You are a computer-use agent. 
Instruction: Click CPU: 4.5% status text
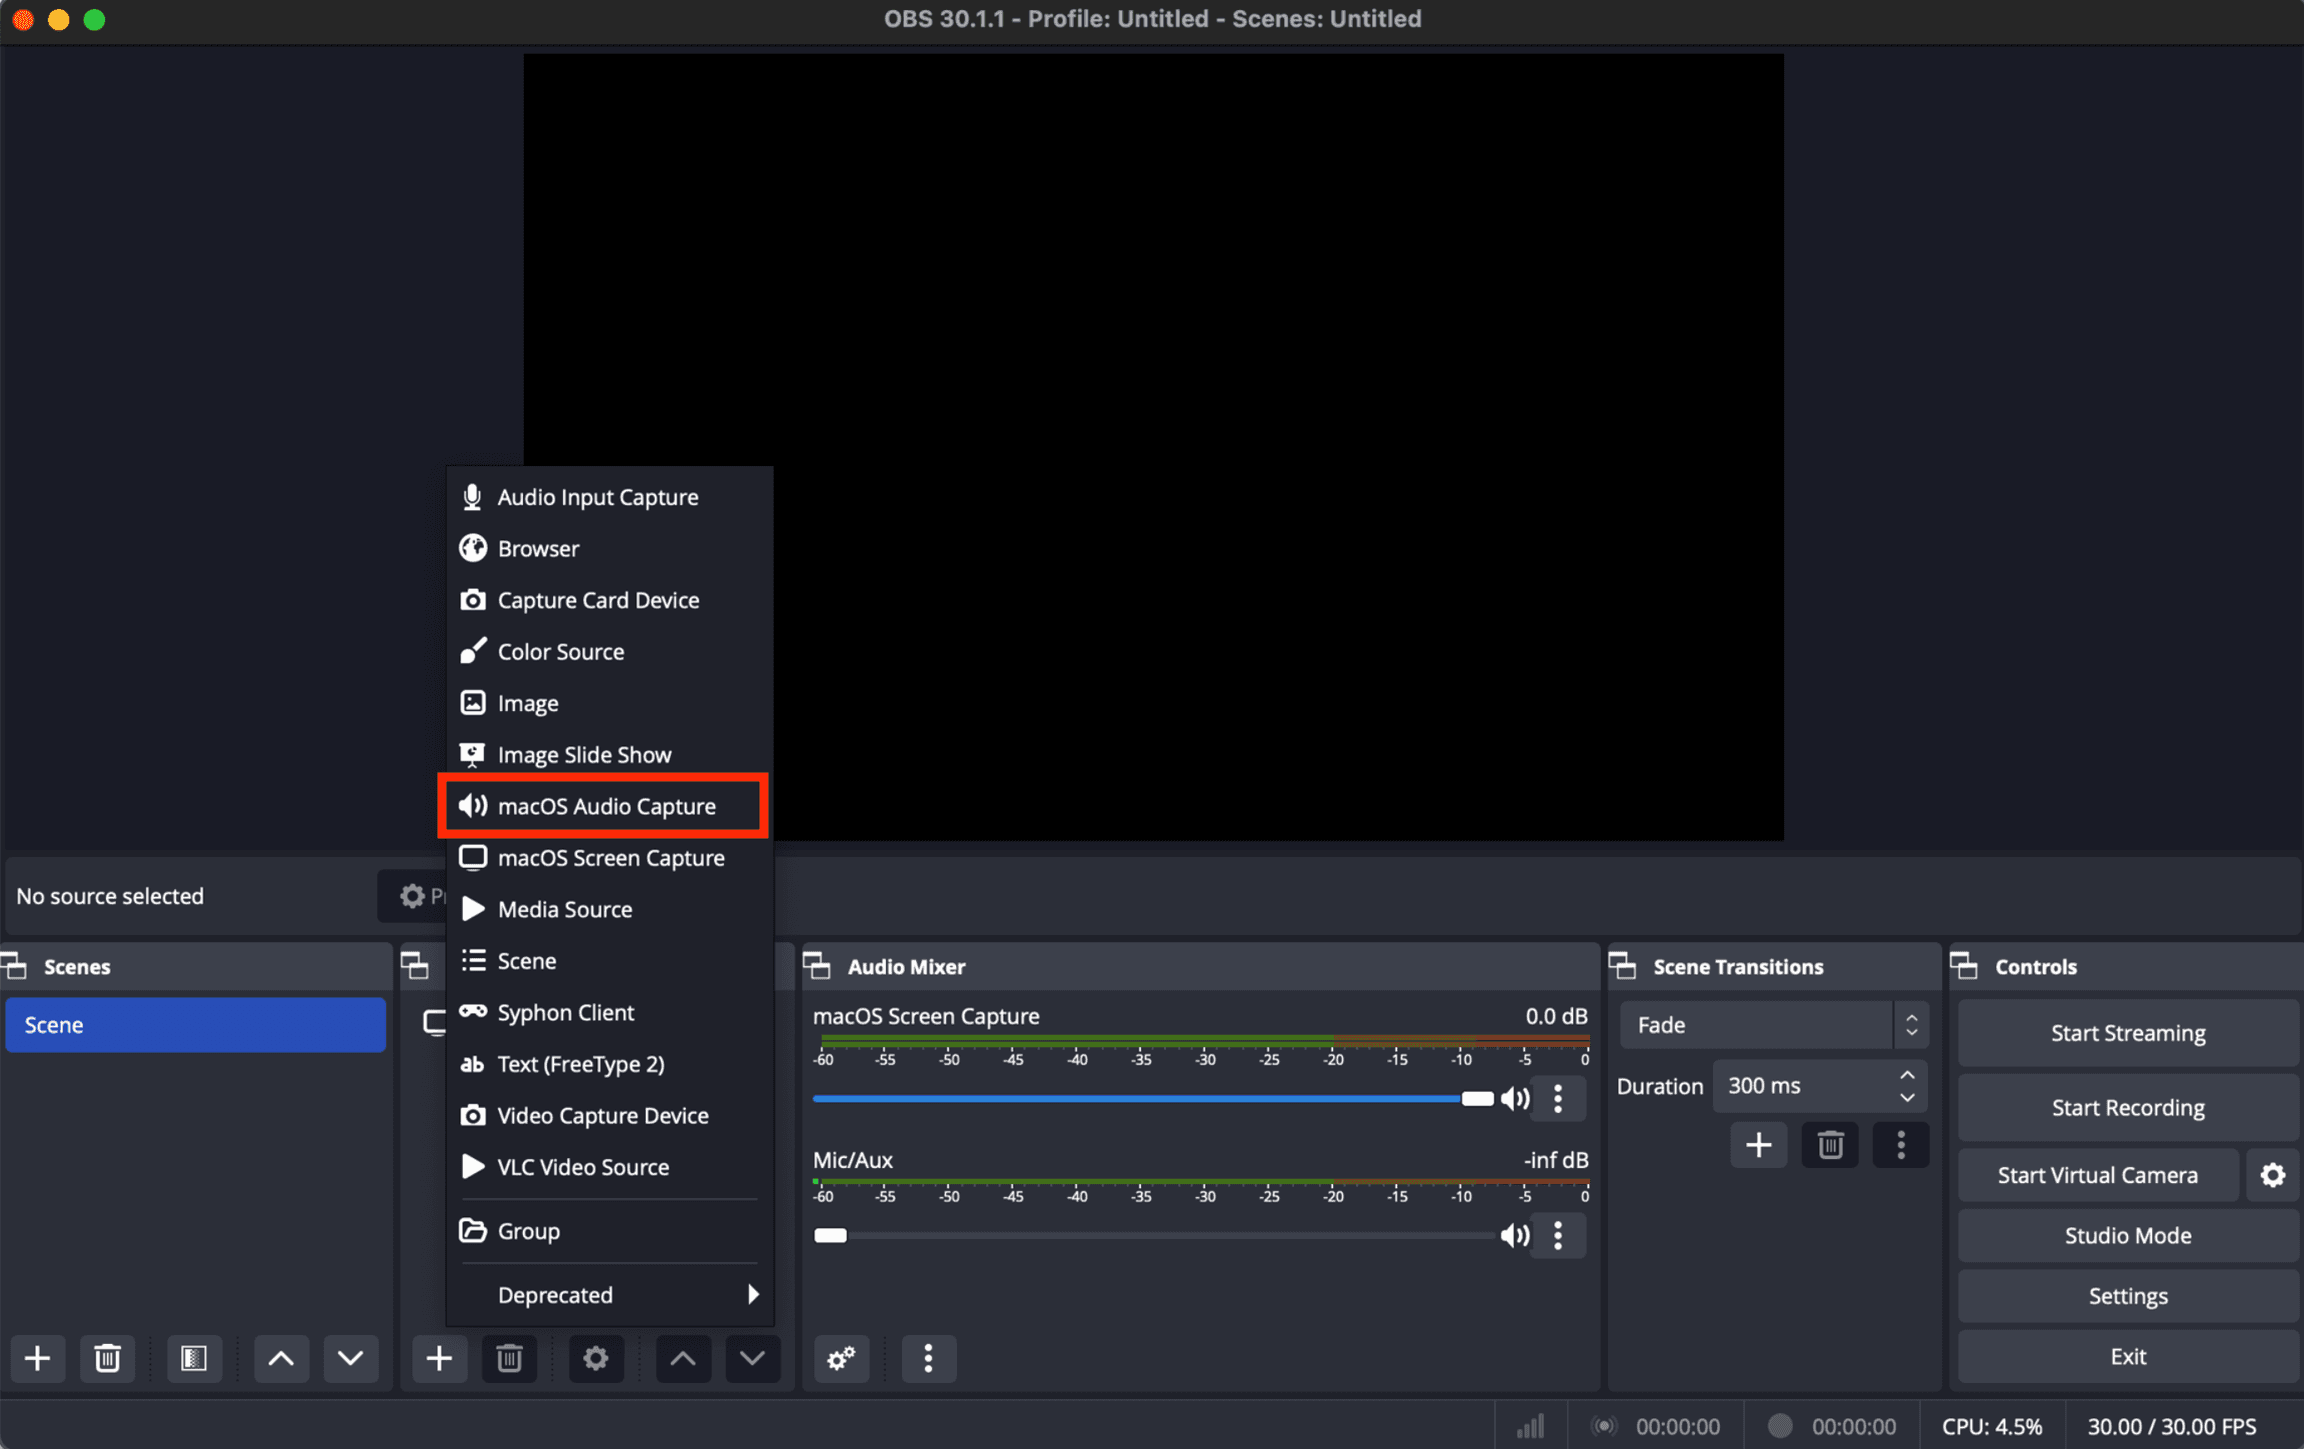(x=1991, y=1426)
